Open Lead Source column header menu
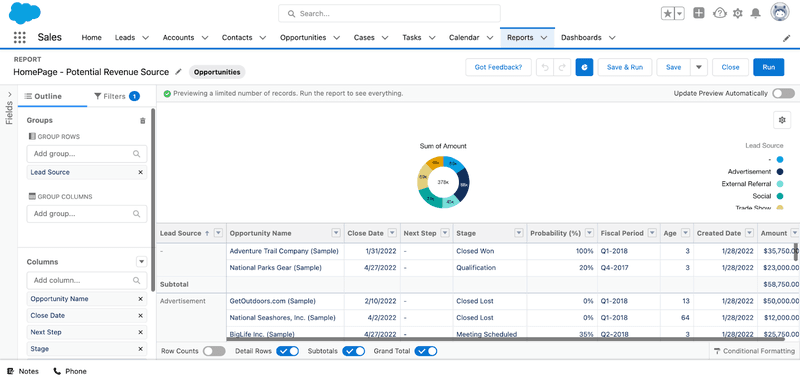 click(218, 233)
